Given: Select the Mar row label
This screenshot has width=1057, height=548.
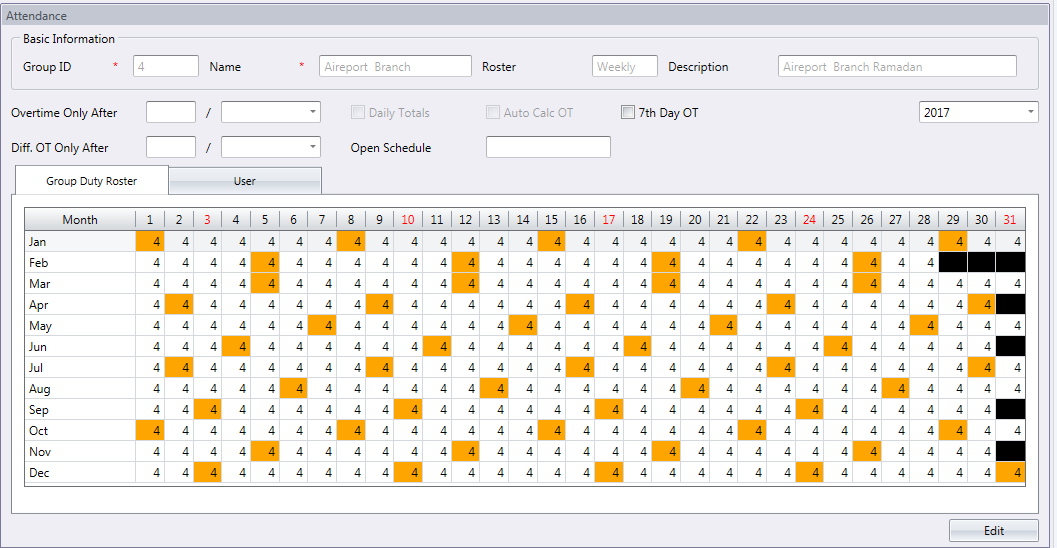Looking at the screenshot, I should pos(80,283).
